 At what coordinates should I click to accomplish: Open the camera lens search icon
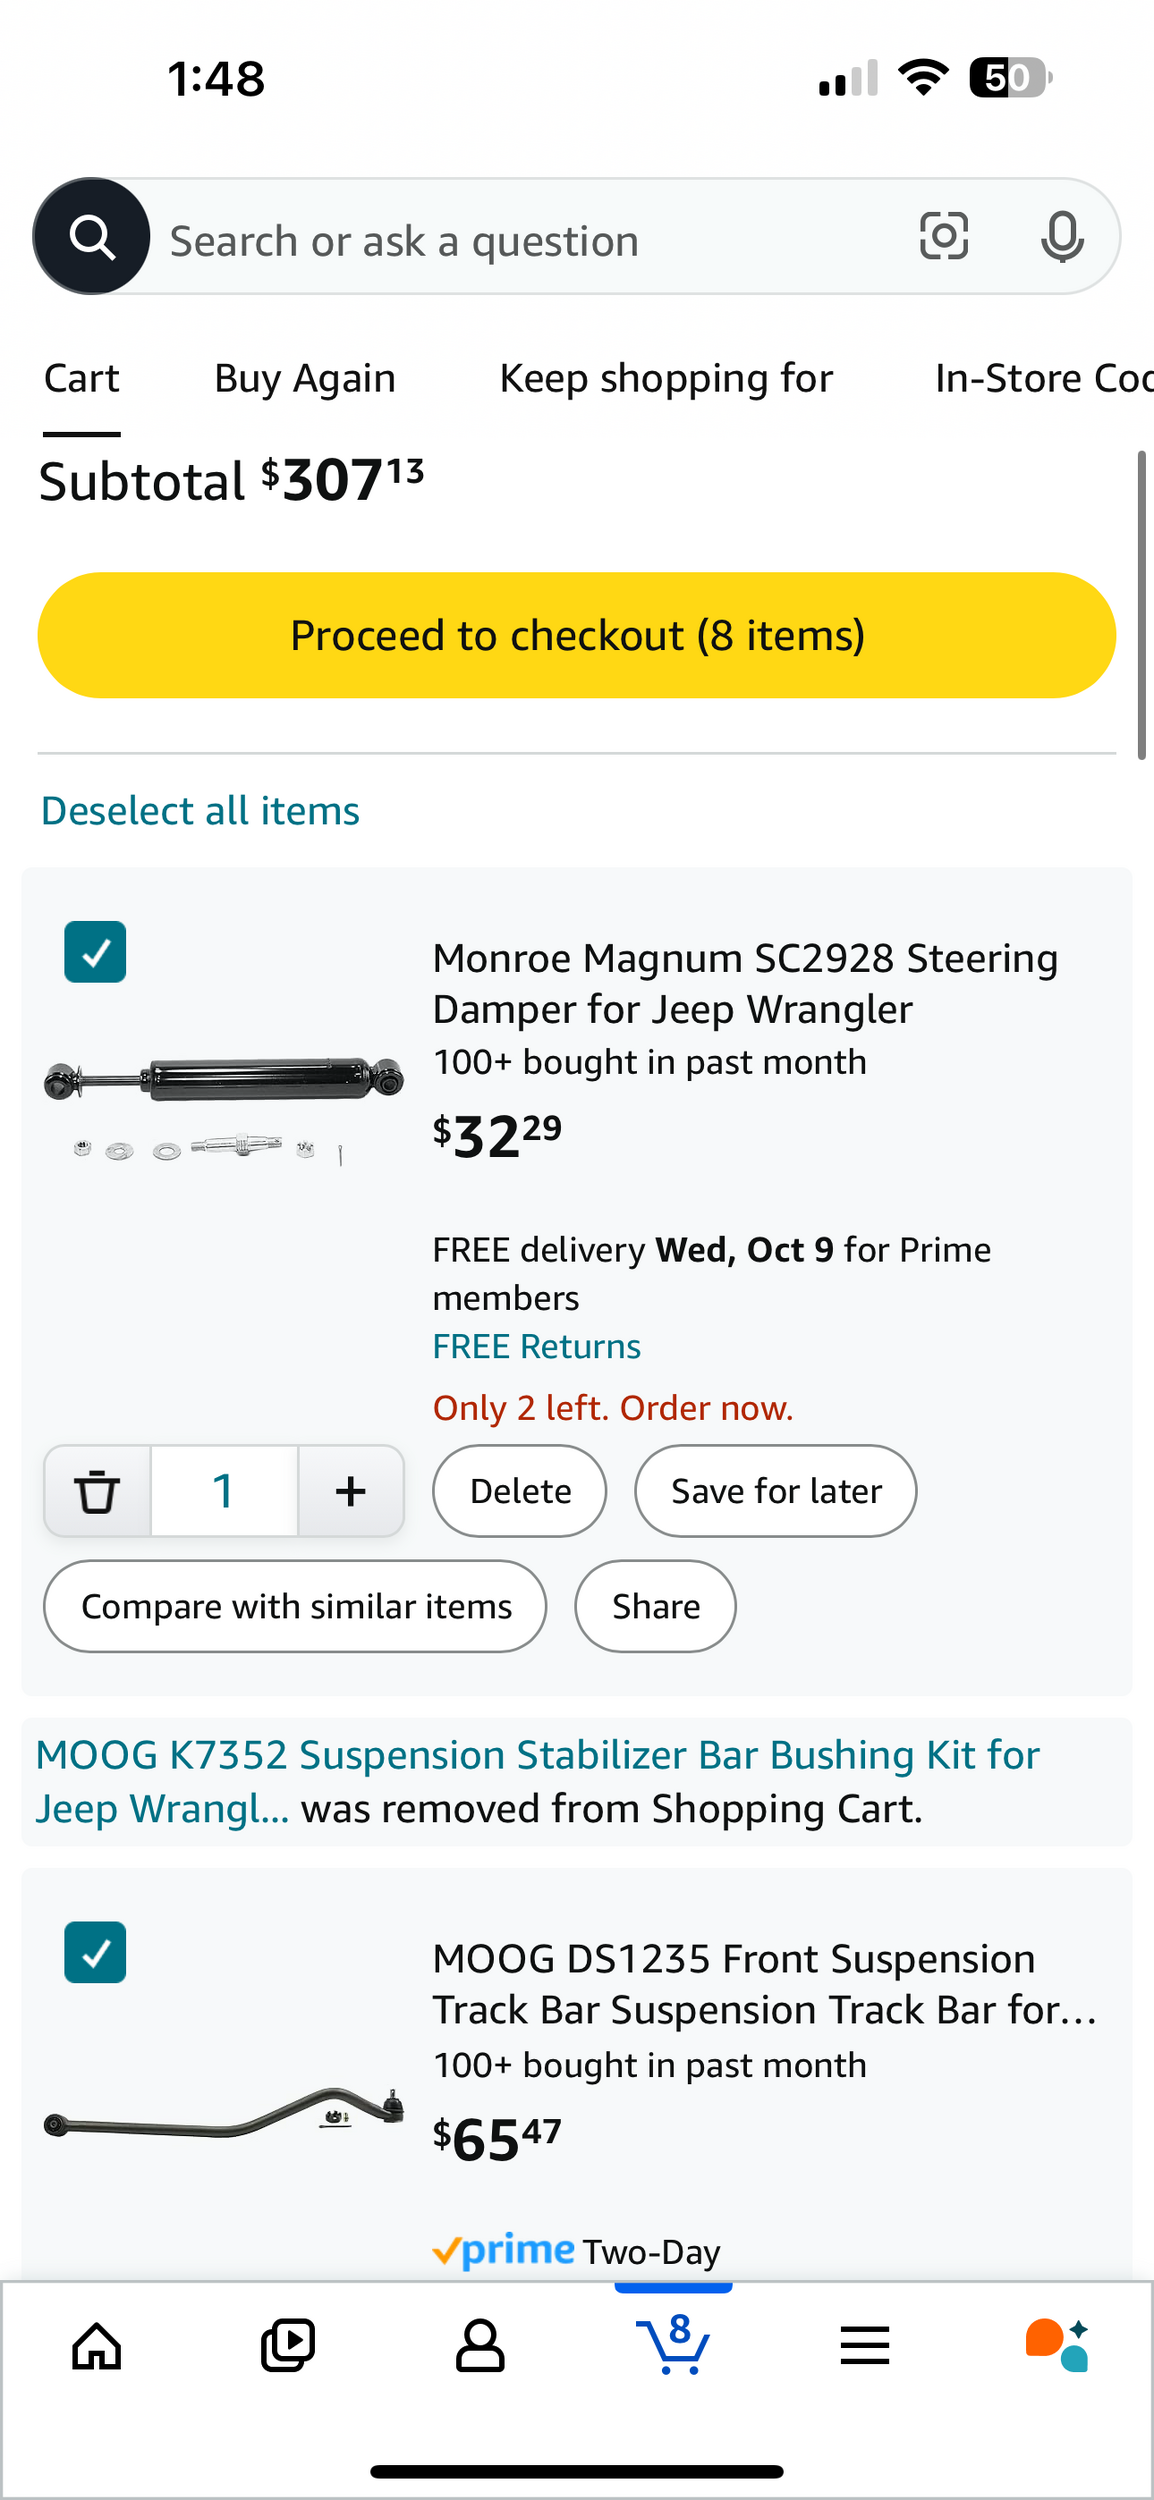coord(943,237)
